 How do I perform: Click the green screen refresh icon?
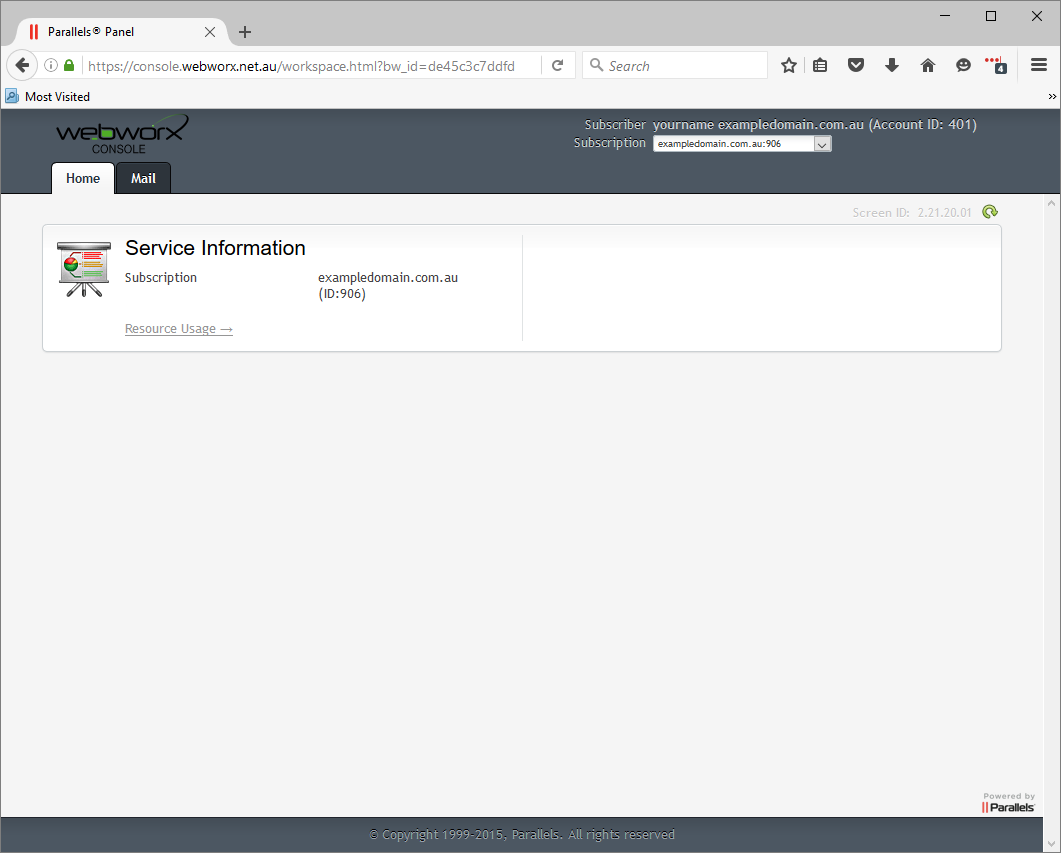pos(990,212)
